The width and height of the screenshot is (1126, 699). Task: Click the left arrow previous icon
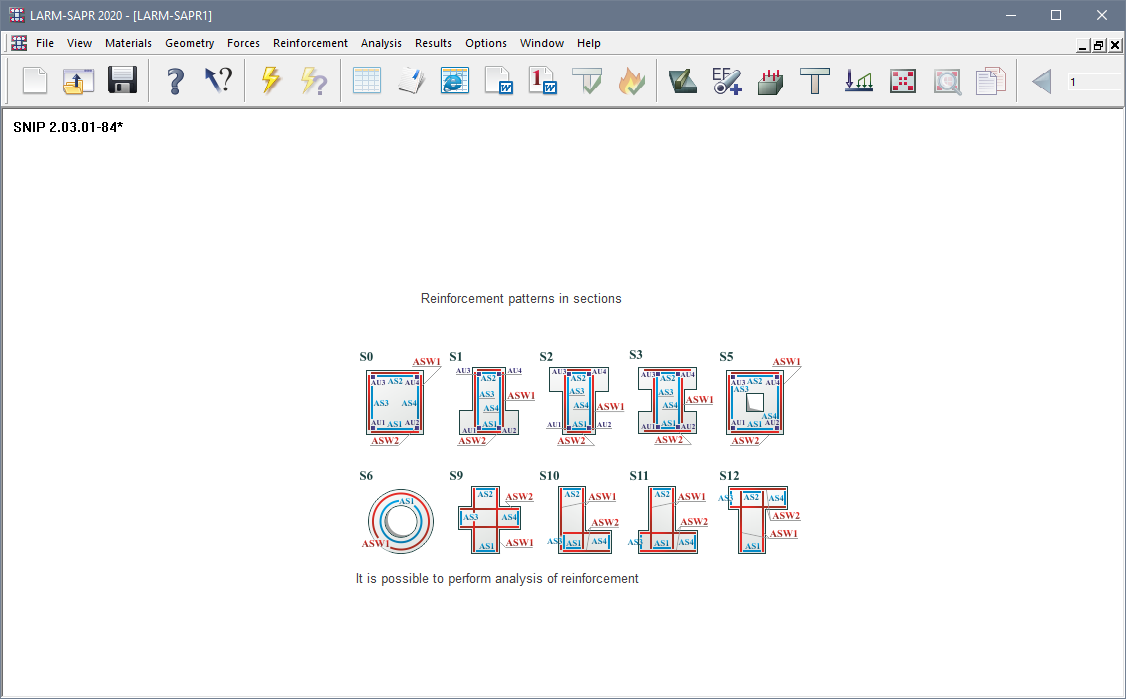click(1041, 81)
